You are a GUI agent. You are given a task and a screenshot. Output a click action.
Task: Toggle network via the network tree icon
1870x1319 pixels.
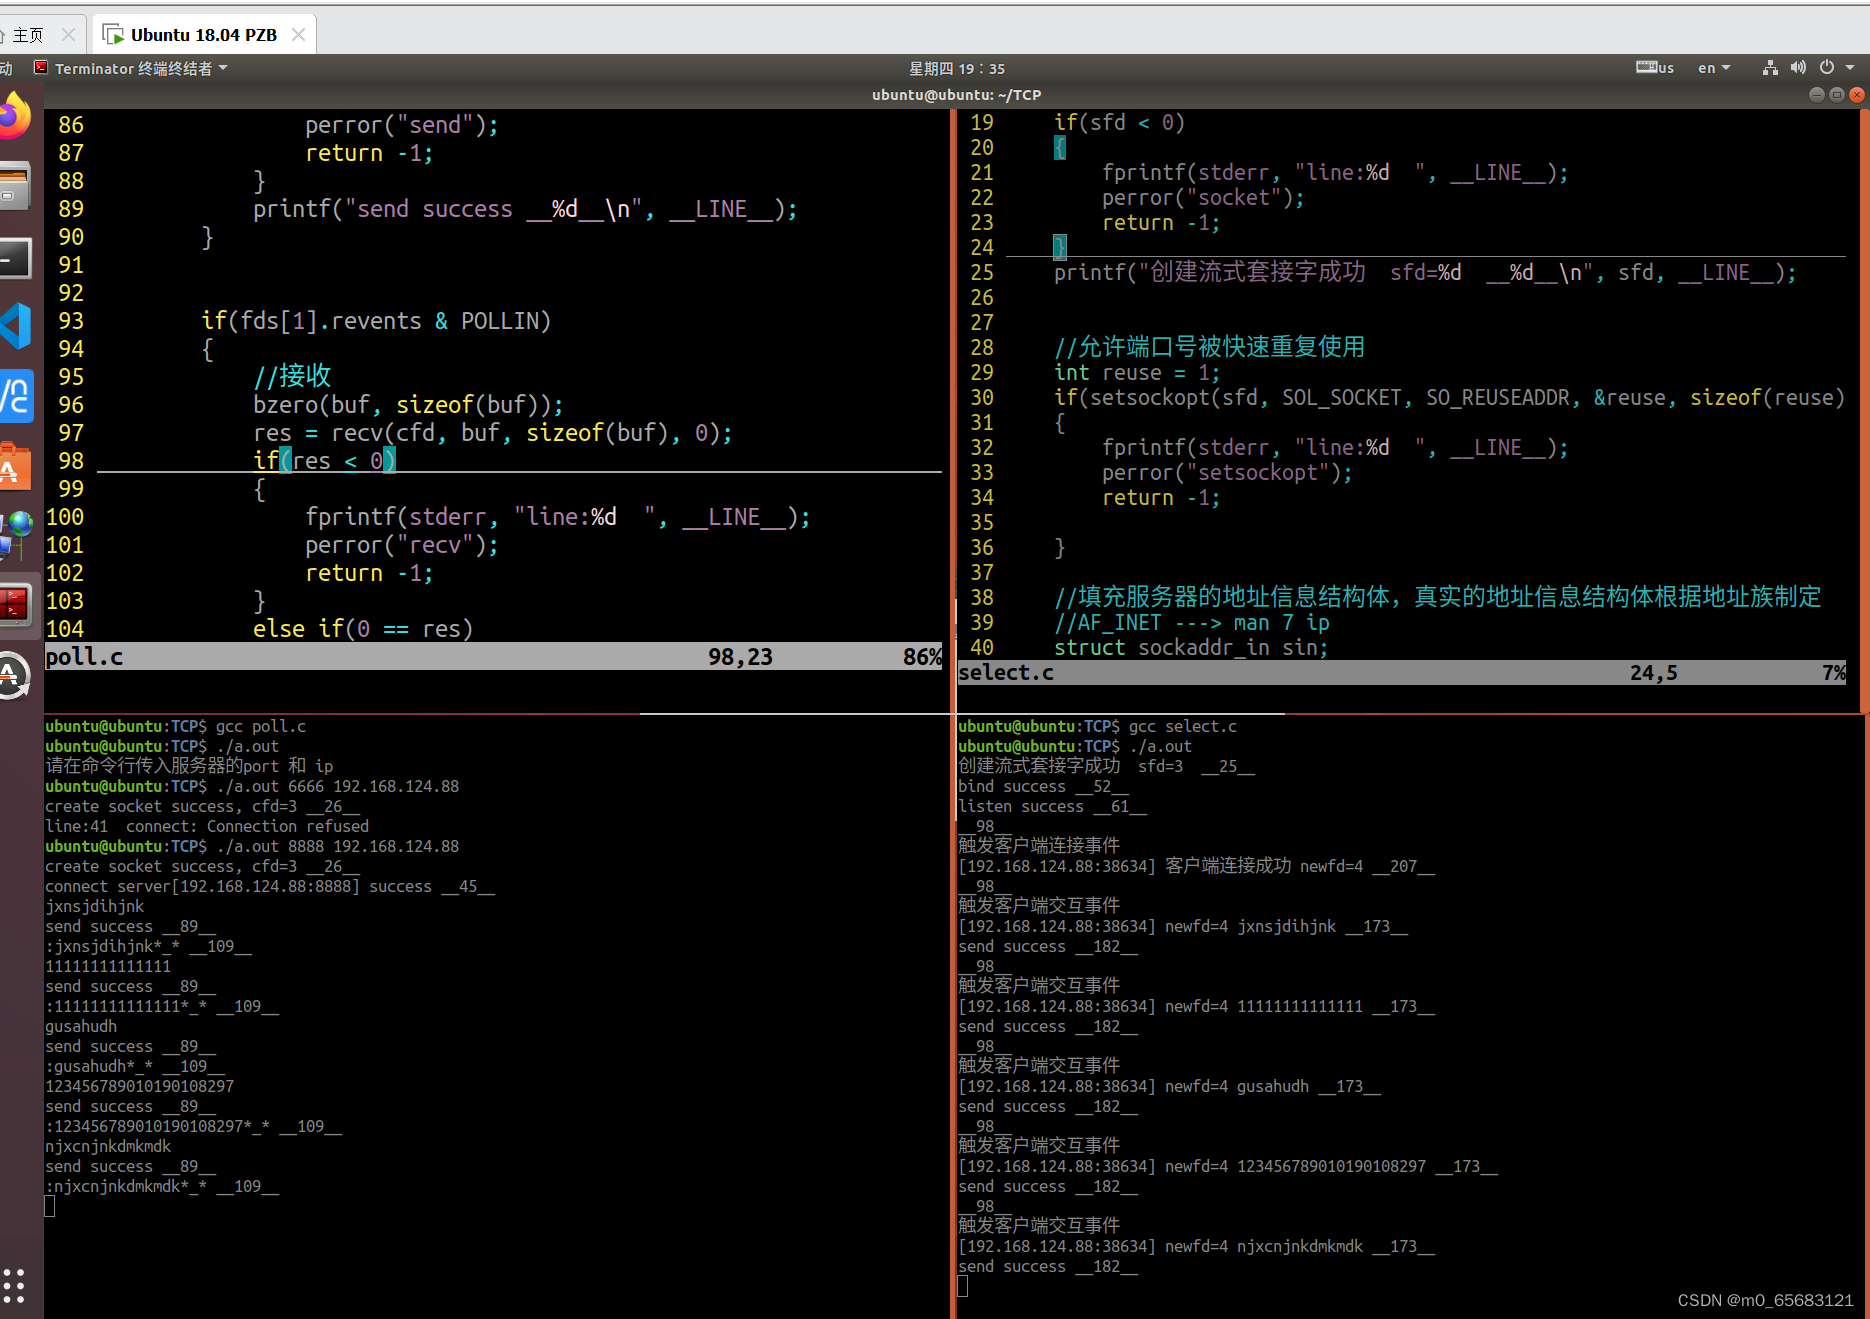pos(1768,67)
